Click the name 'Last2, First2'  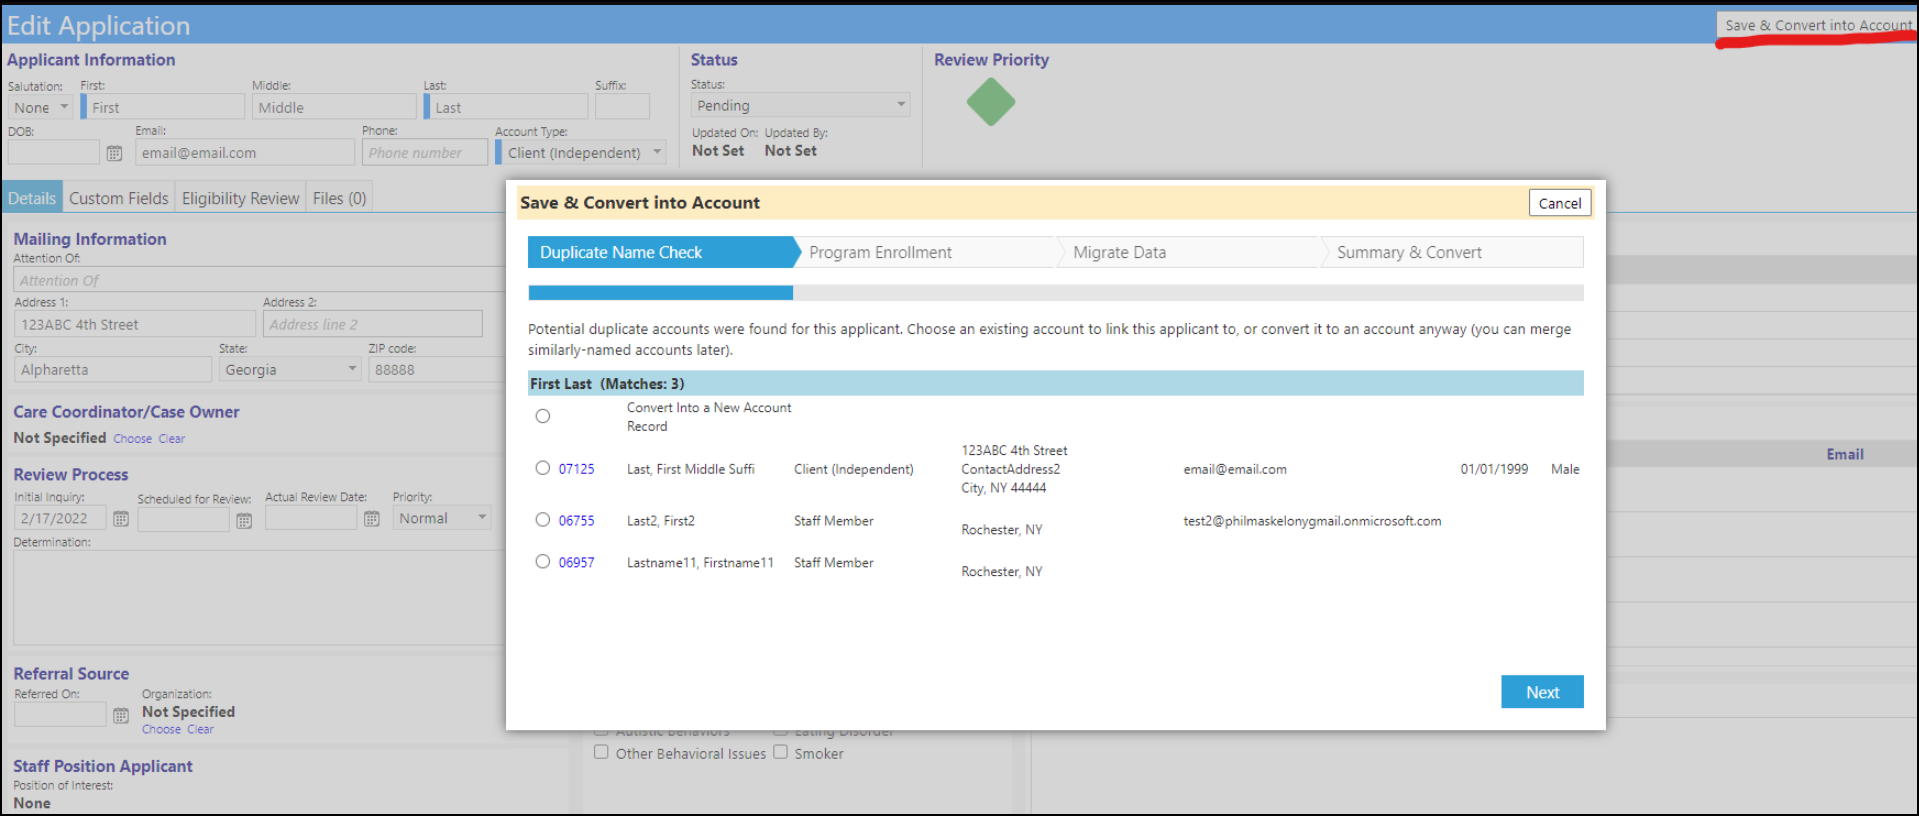click(661, 521)
